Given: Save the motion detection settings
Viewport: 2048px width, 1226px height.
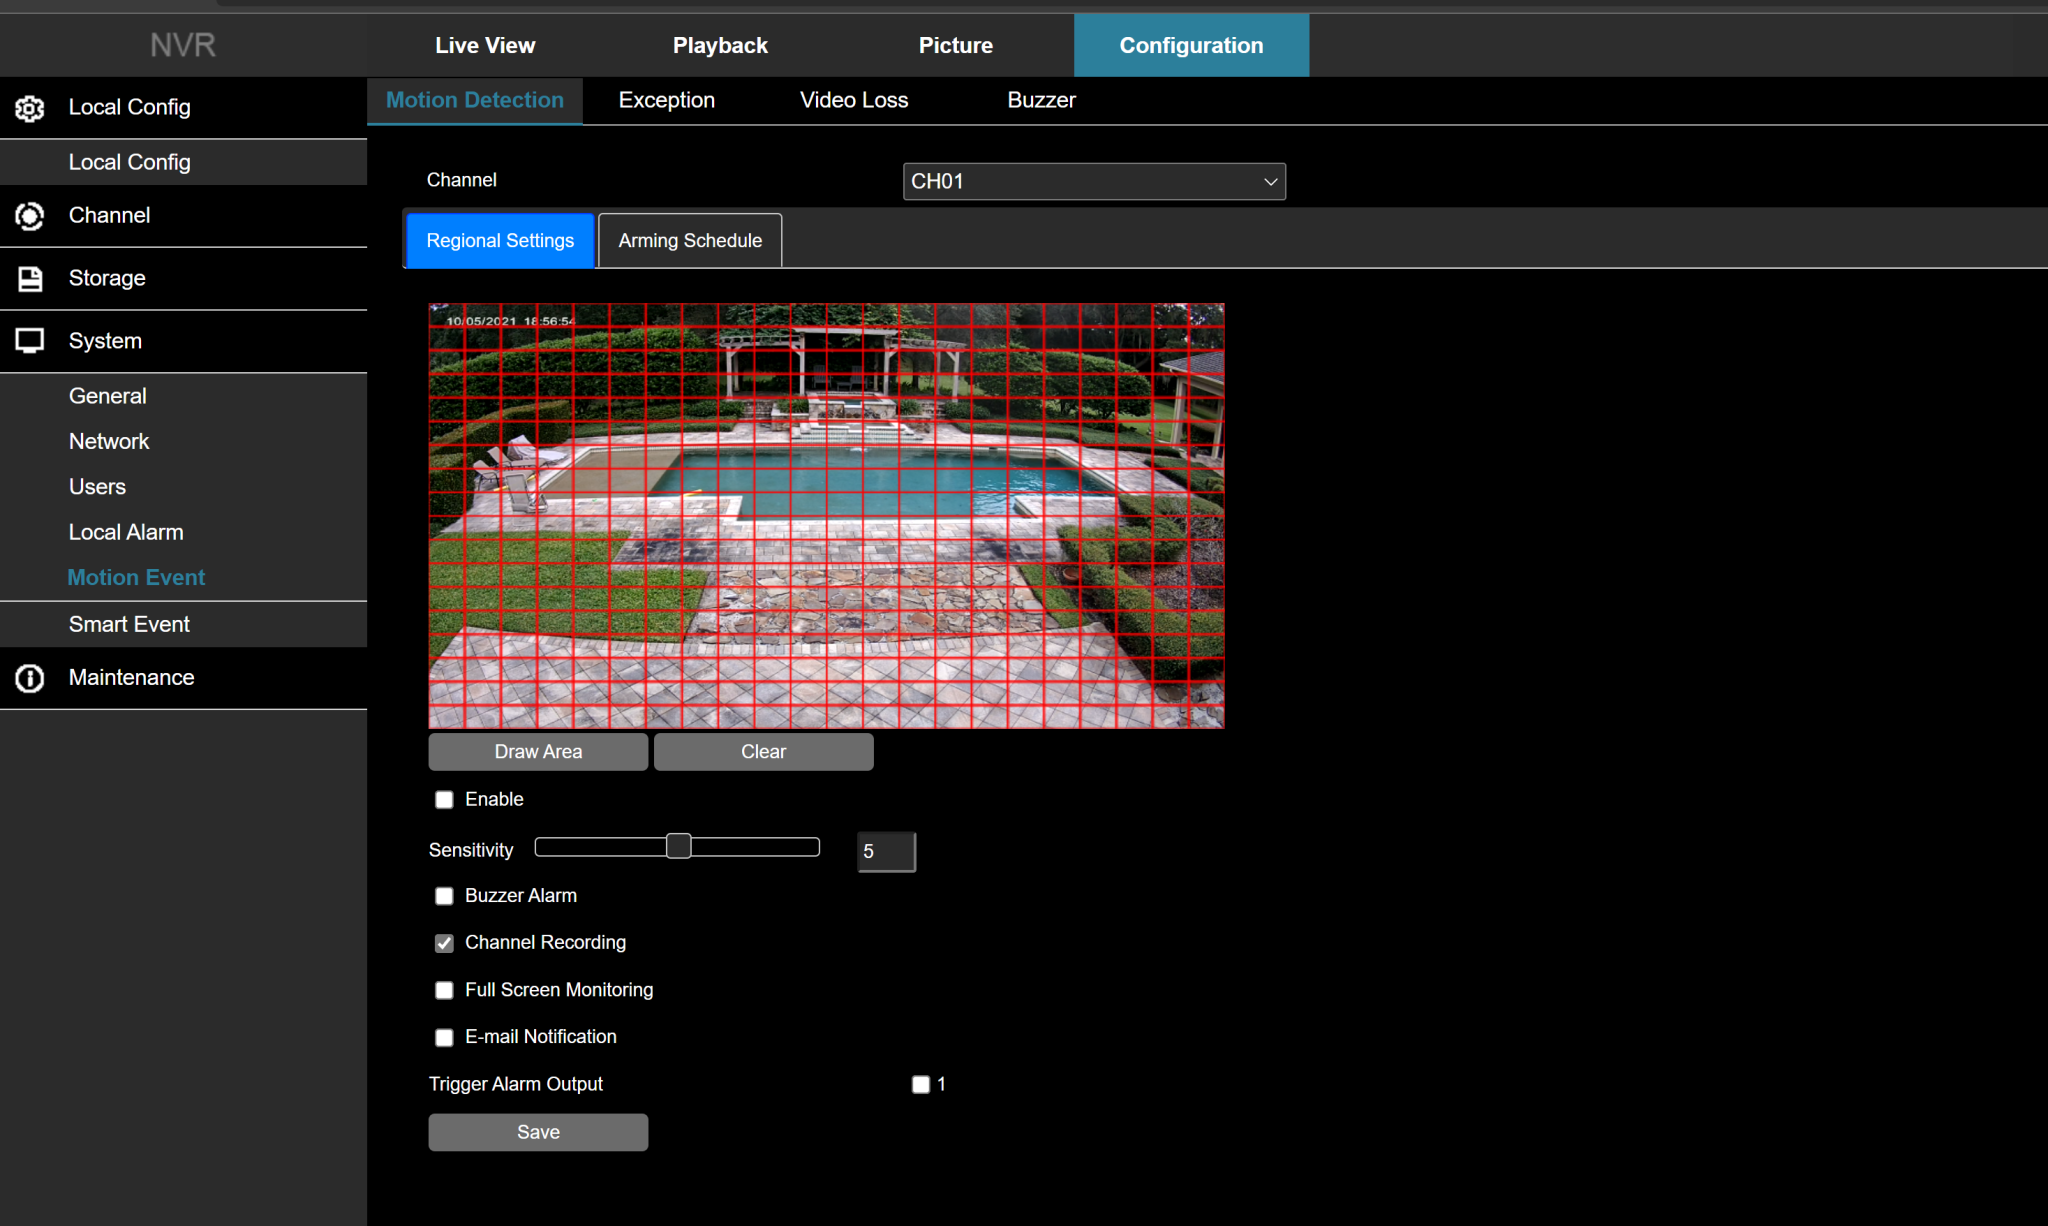Looking at the screenshot, I should [x=538, y=1131].
